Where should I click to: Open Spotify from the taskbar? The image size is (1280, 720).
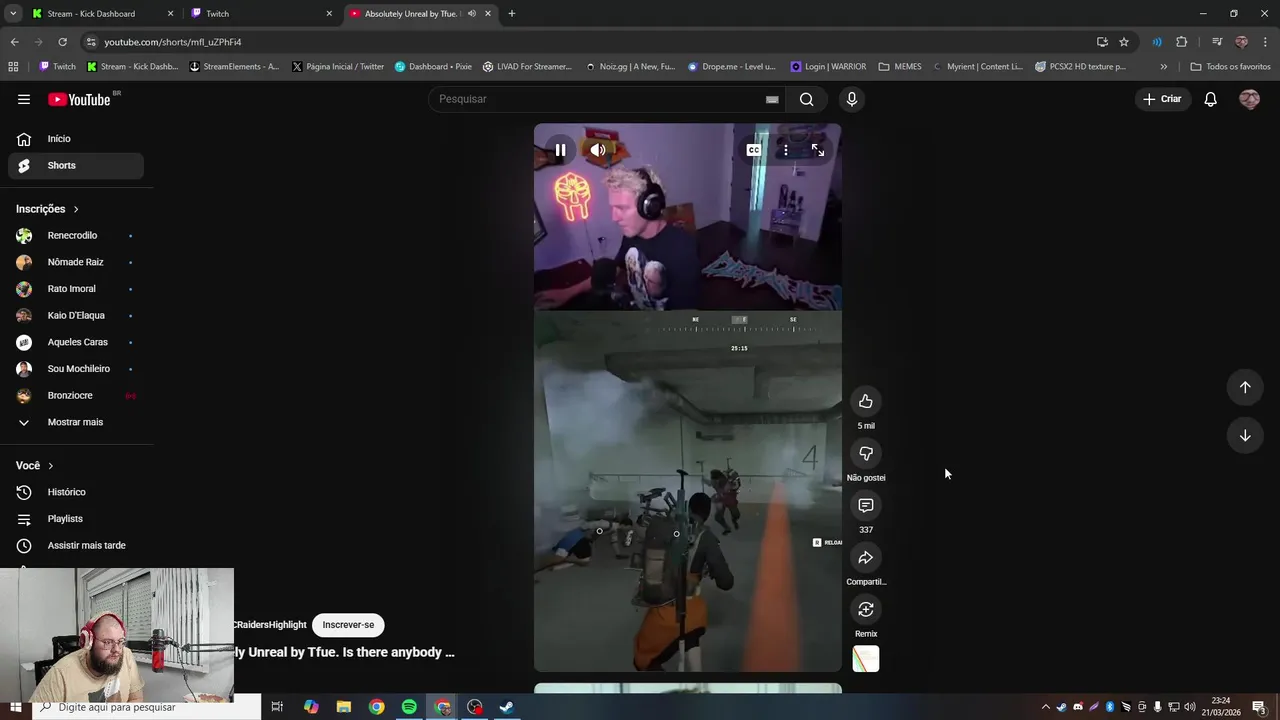click(409, 707)
